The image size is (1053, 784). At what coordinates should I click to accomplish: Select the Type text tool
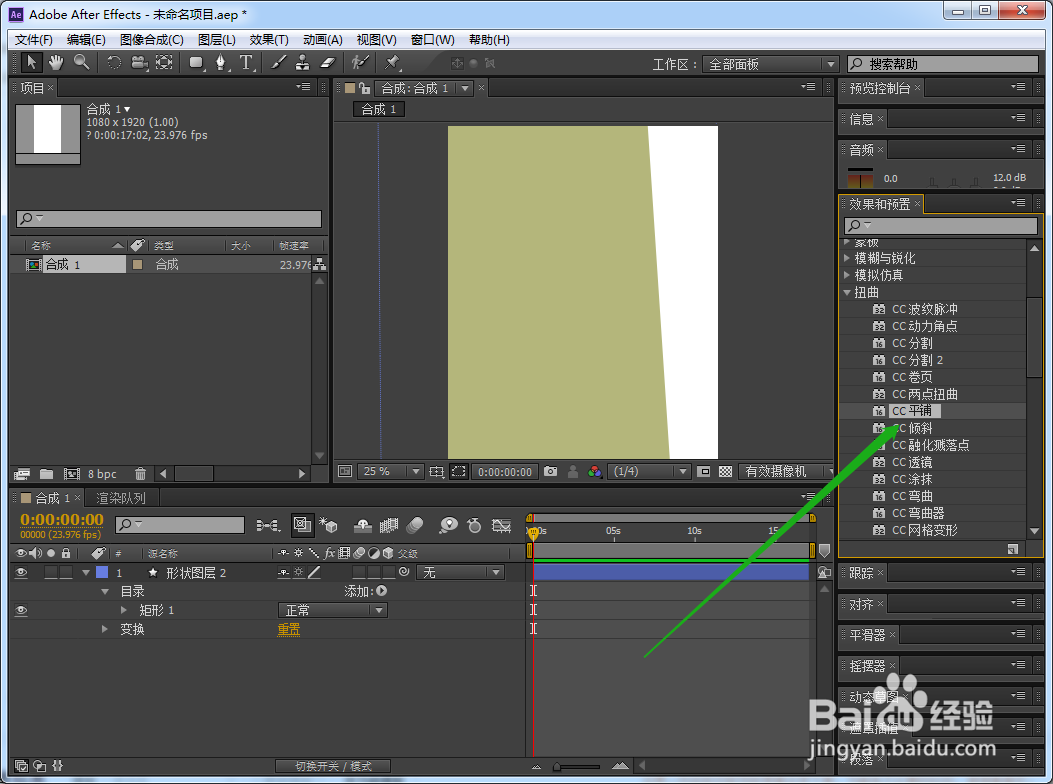(246, 63)
